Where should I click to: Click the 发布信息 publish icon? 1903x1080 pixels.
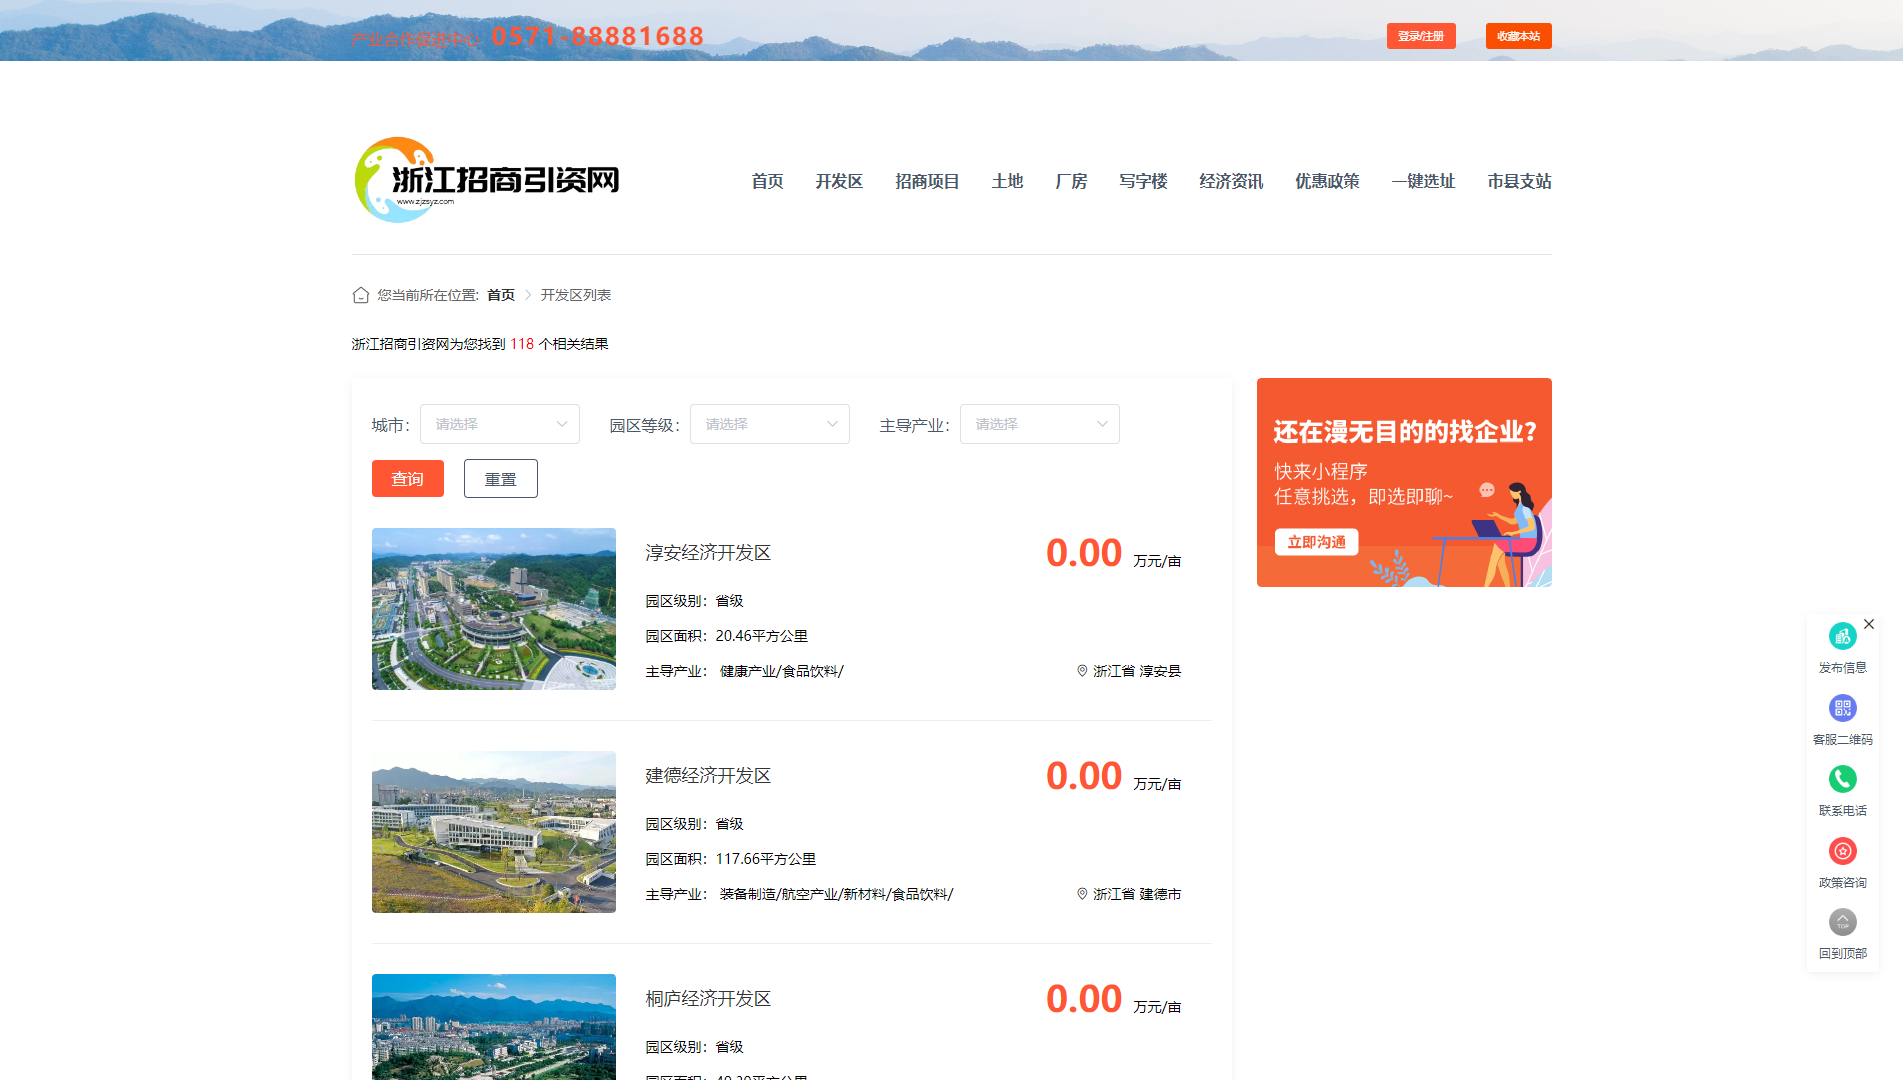[x=1842, y=636]
